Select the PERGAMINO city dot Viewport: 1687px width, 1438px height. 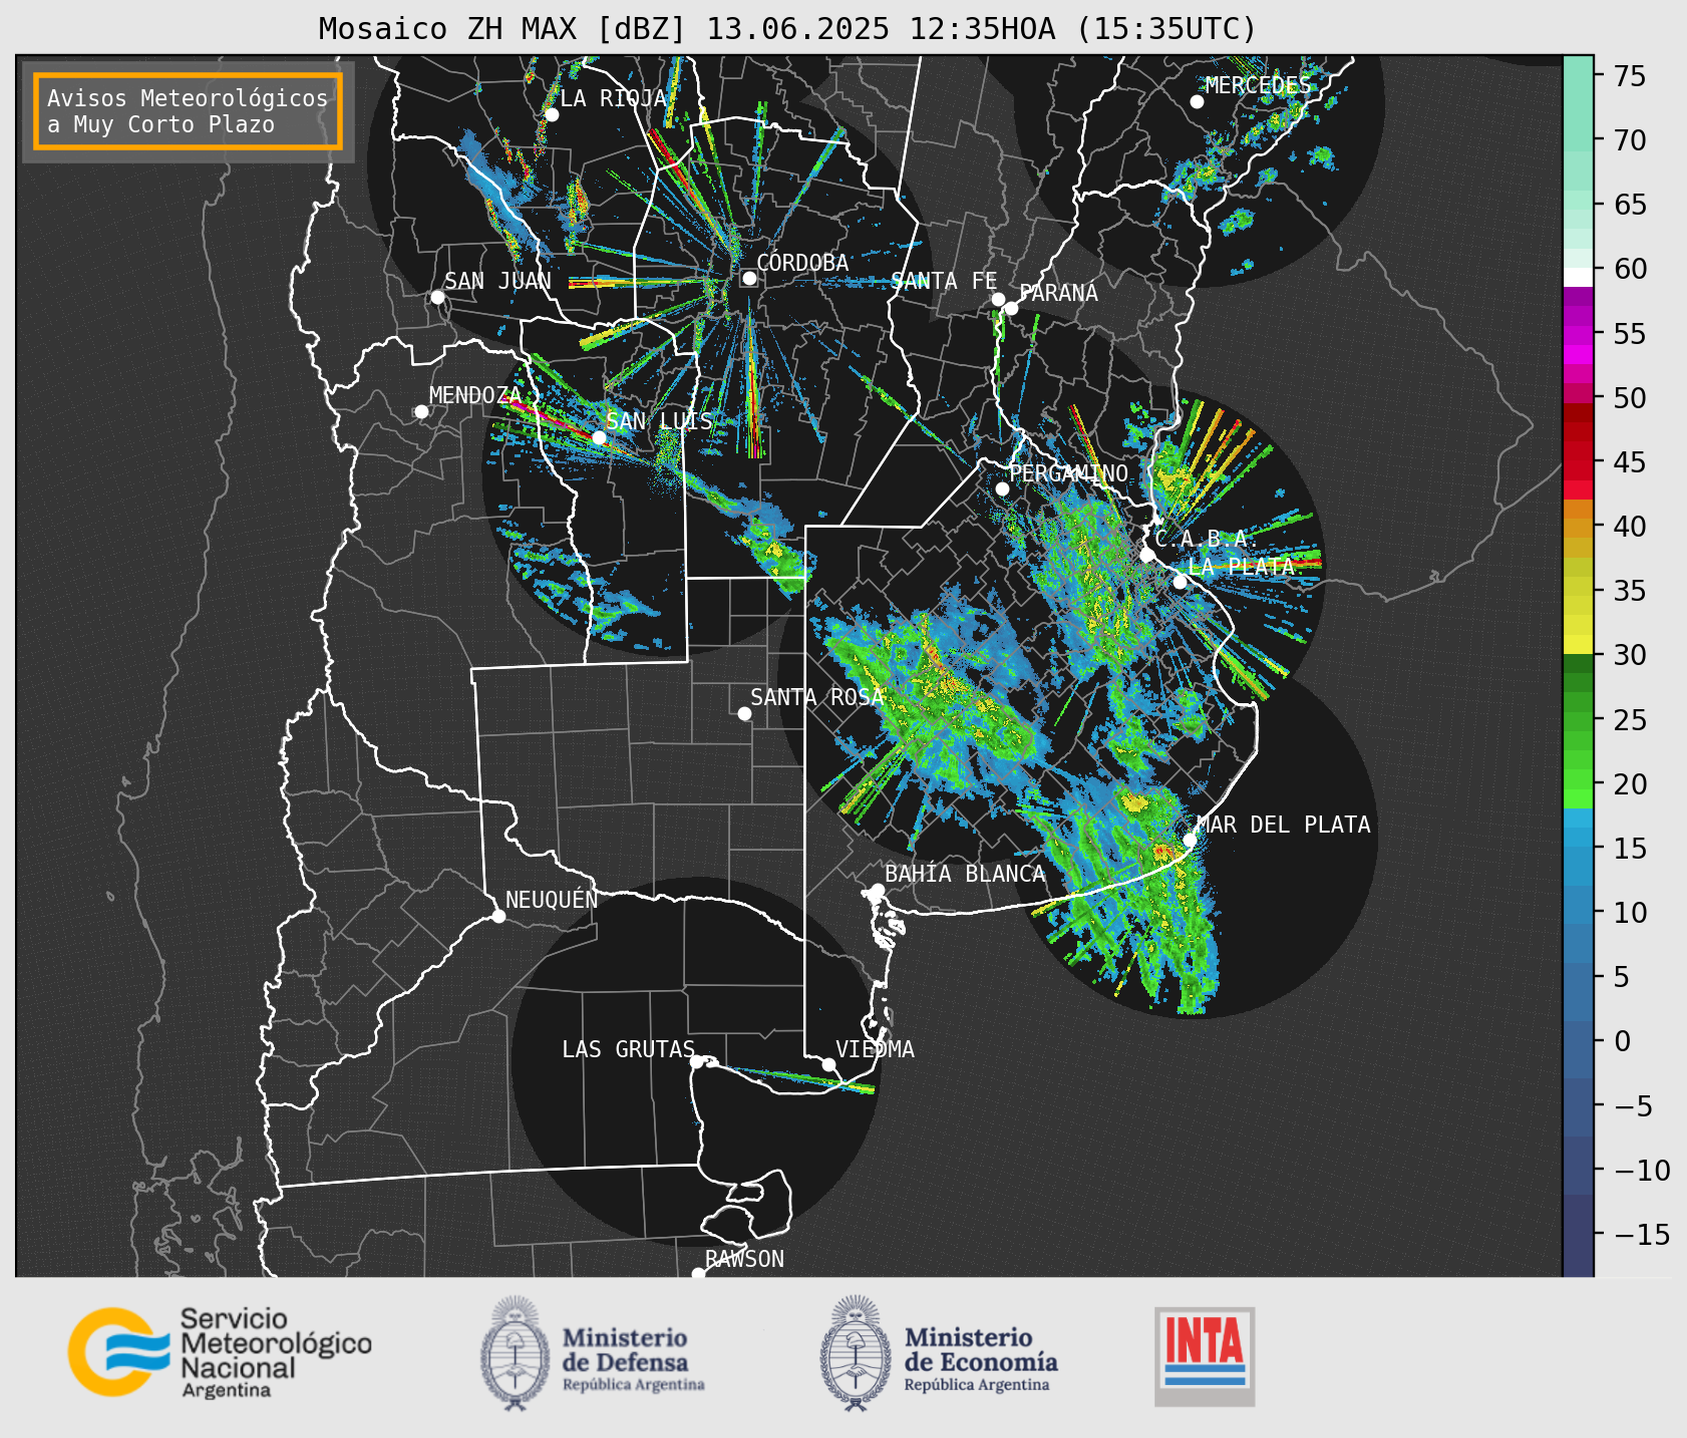pos(1002,489)
